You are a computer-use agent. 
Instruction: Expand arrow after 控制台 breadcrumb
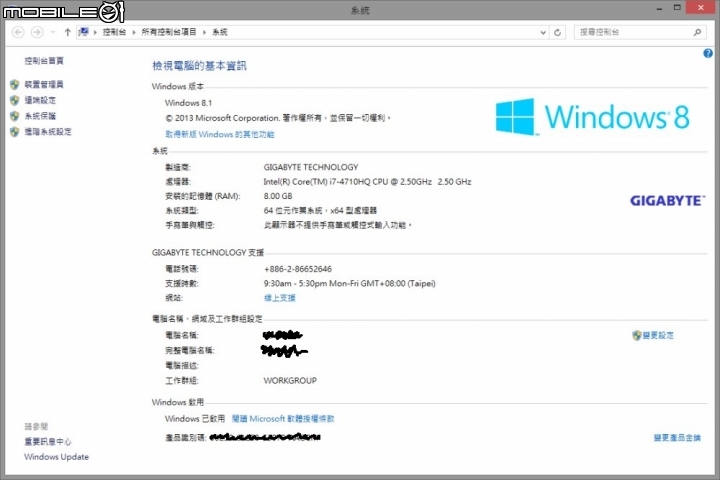click(134, 32)
